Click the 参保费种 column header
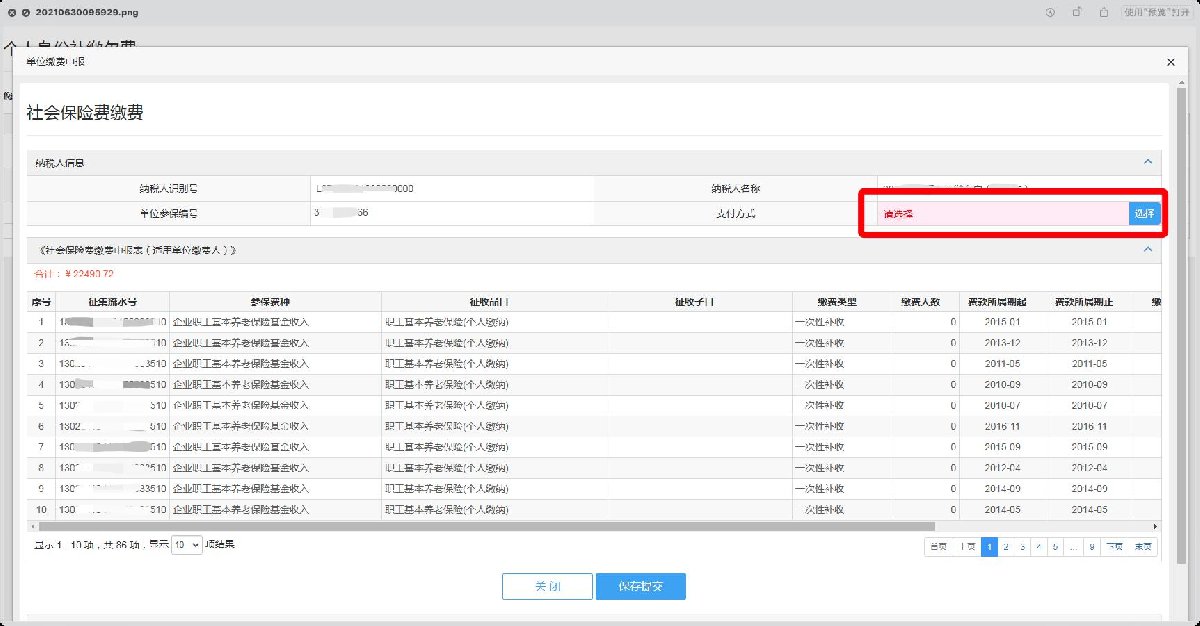The height and width of the screenshot is (626, 1200). pos(275,302)
